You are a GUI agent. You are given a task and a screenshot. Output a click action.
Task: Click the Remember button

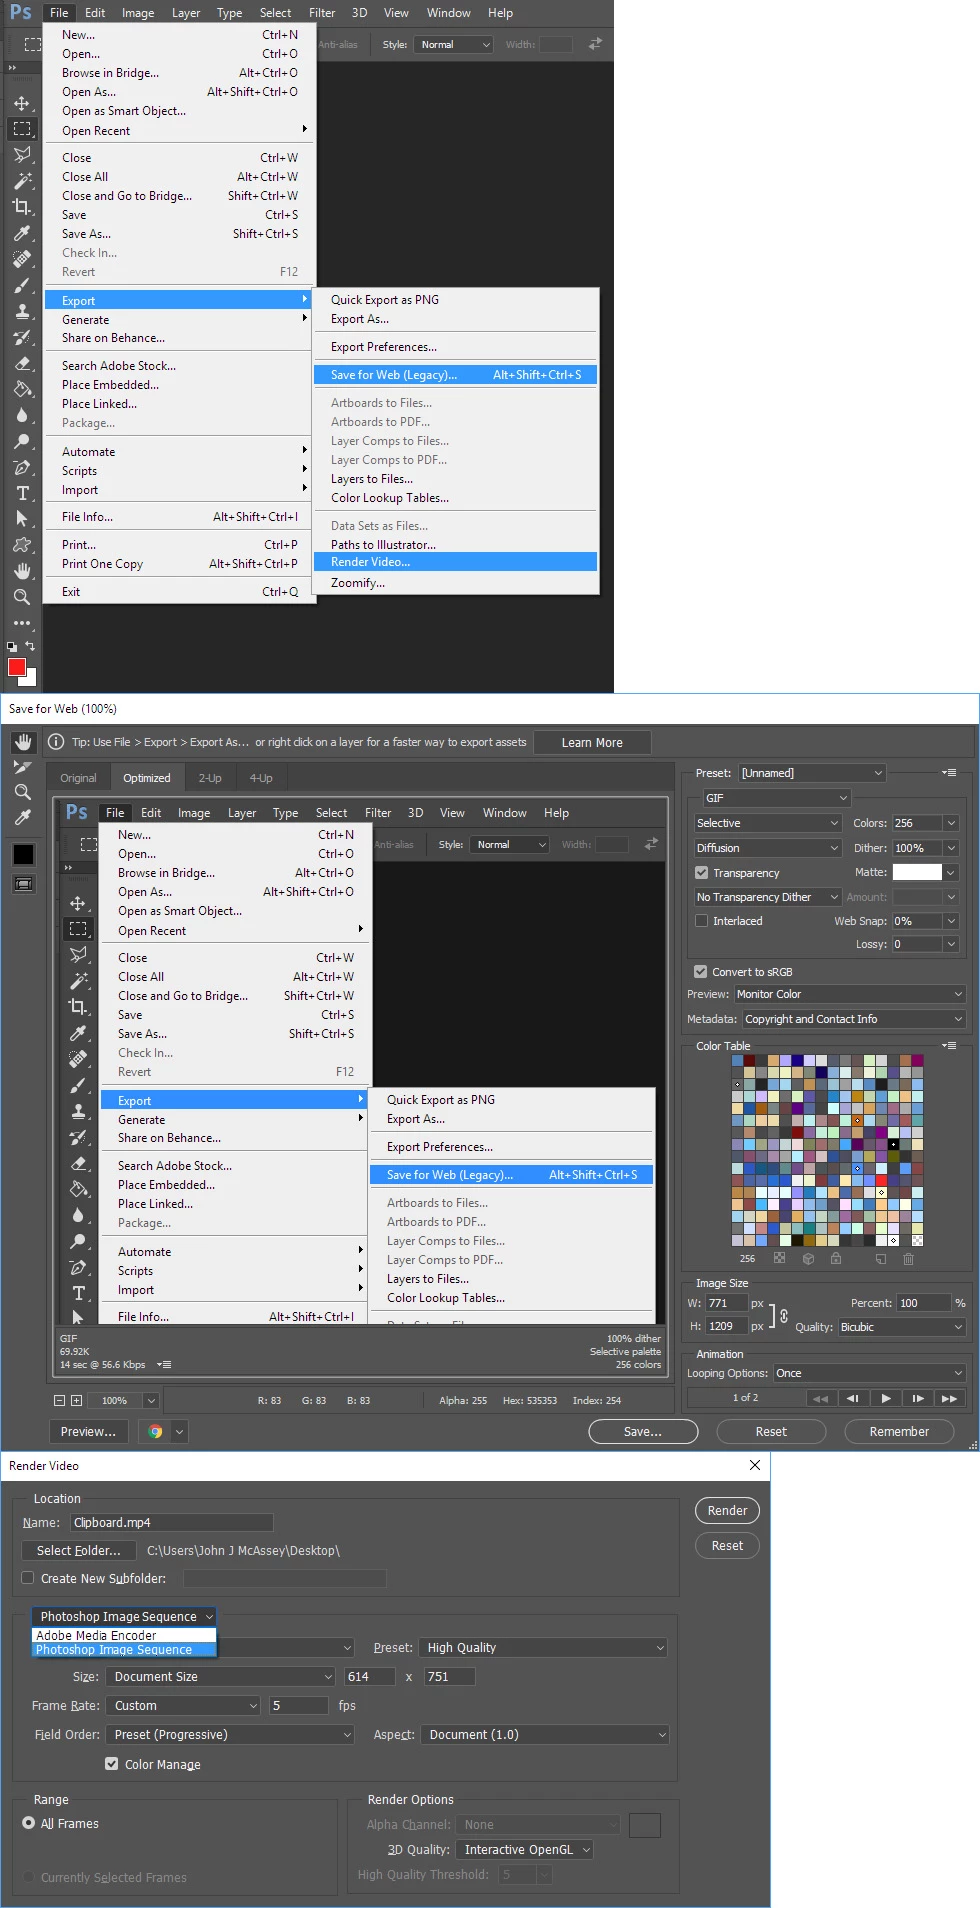[899, 1432]
